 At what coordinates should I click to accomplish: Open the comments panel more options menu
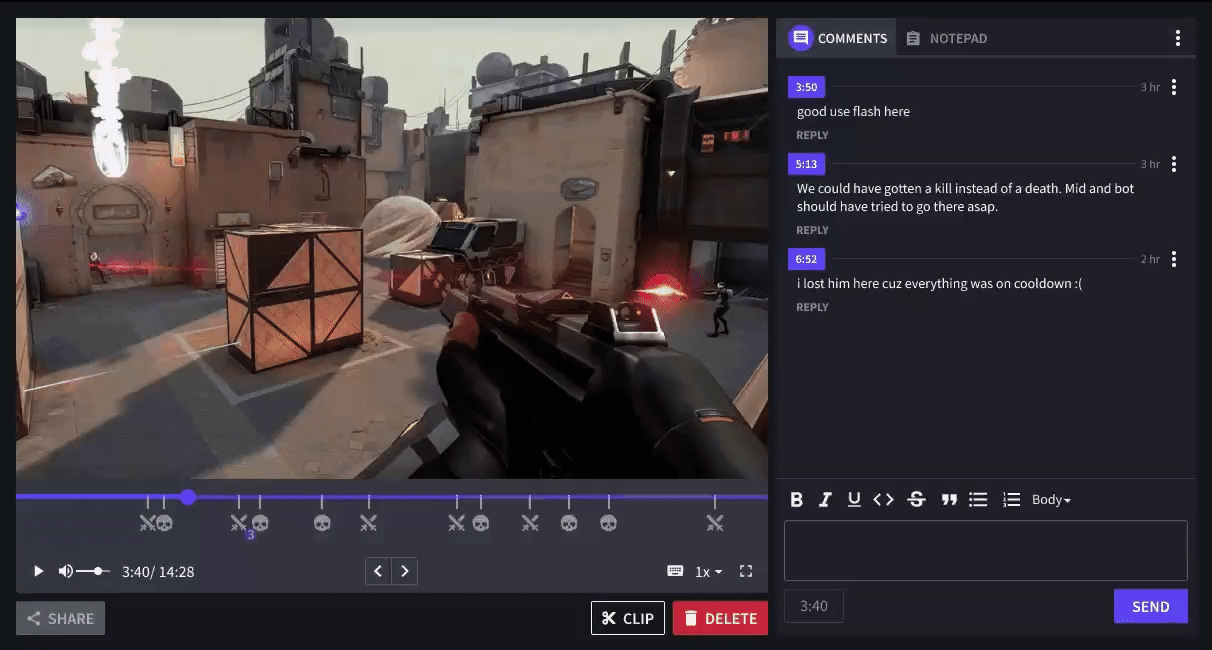pyautogui.click(x=1178, y=38)
